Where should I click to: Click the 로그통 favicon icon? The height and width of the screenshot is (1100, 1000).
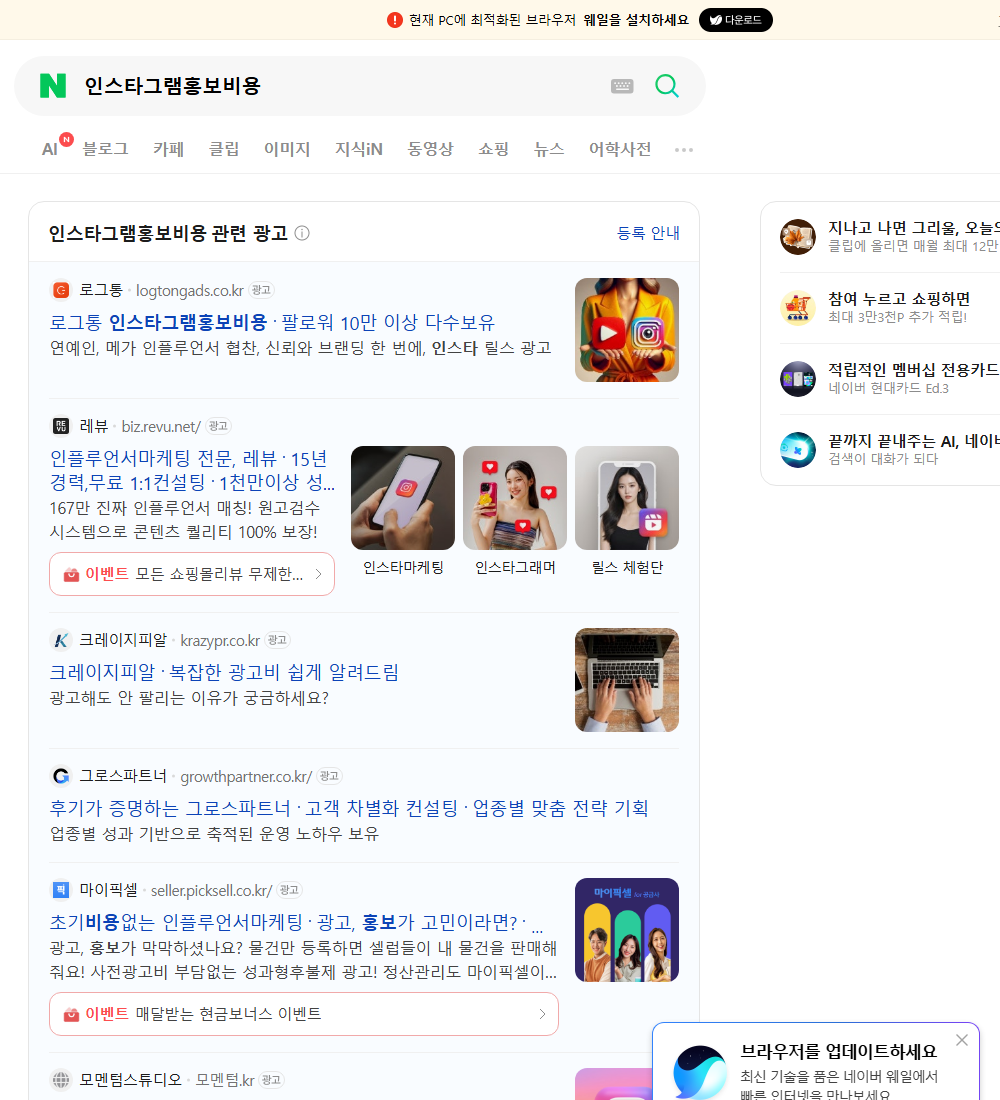(61, 290)
